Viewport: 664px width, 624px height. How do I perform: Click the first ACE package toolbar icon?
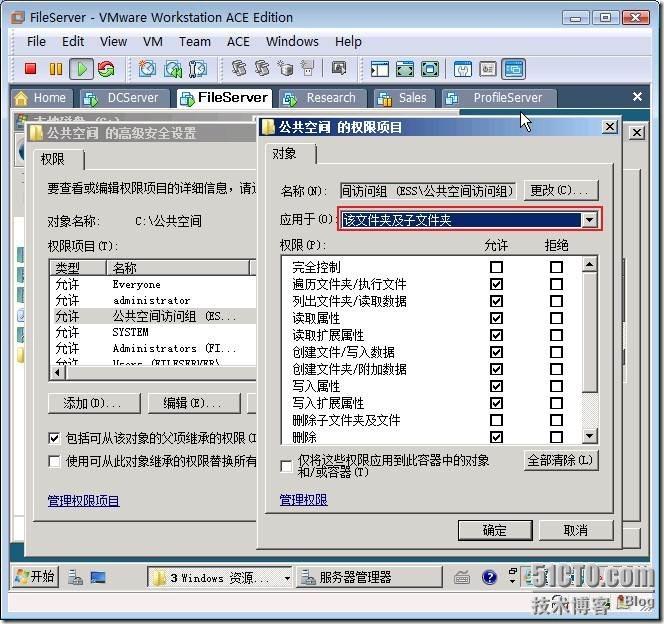pos(239,68)
